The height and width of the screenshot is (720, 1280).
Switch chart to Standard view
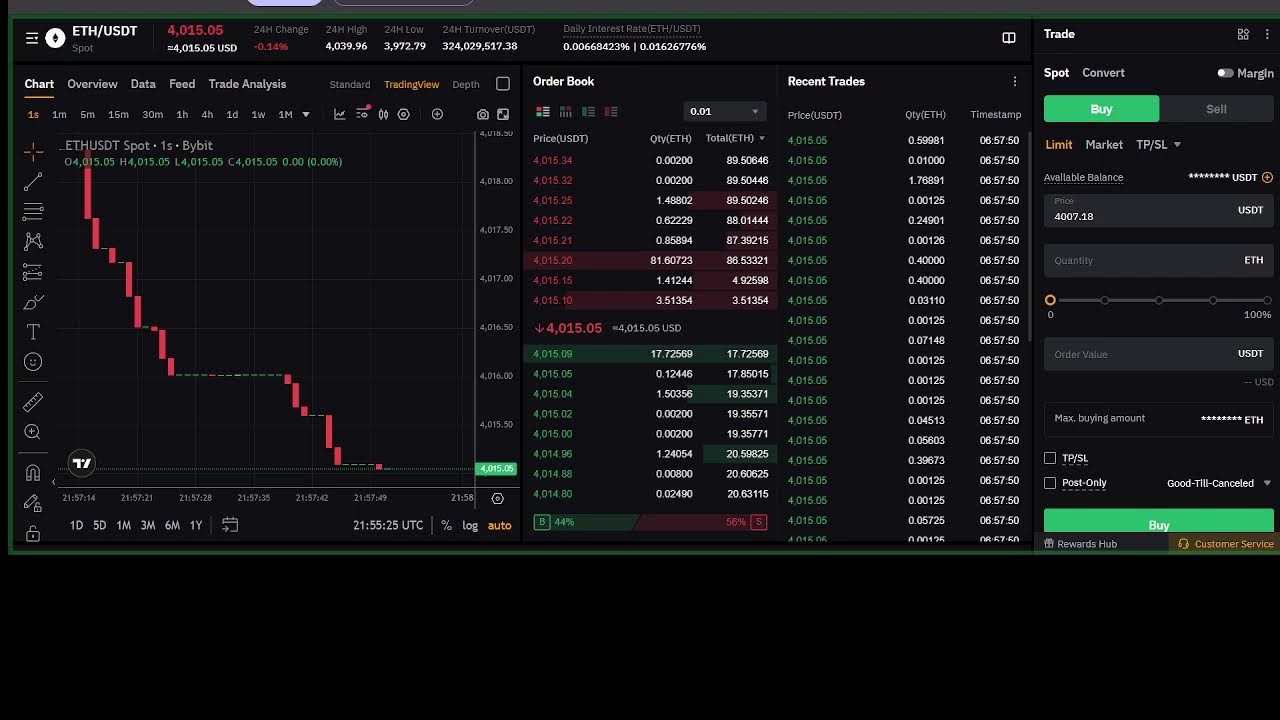[x=350, y=84]
